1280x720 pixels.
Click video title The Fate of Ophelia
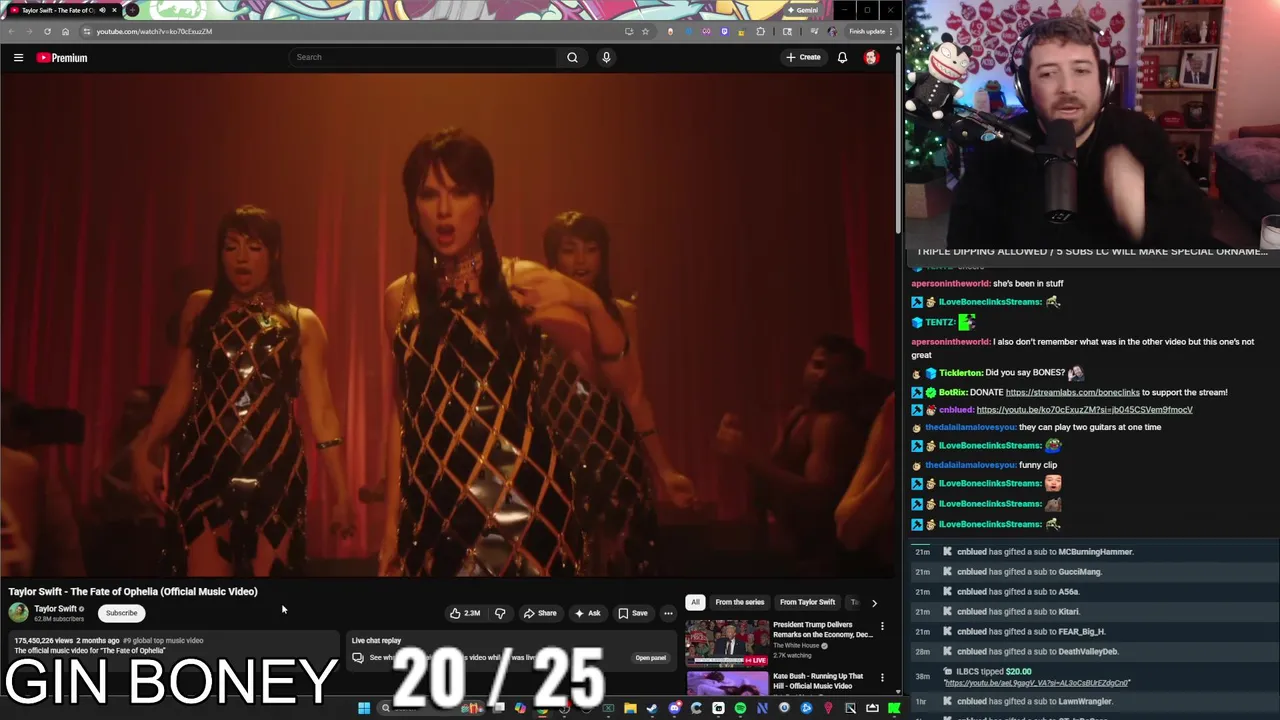coord(133,591)
